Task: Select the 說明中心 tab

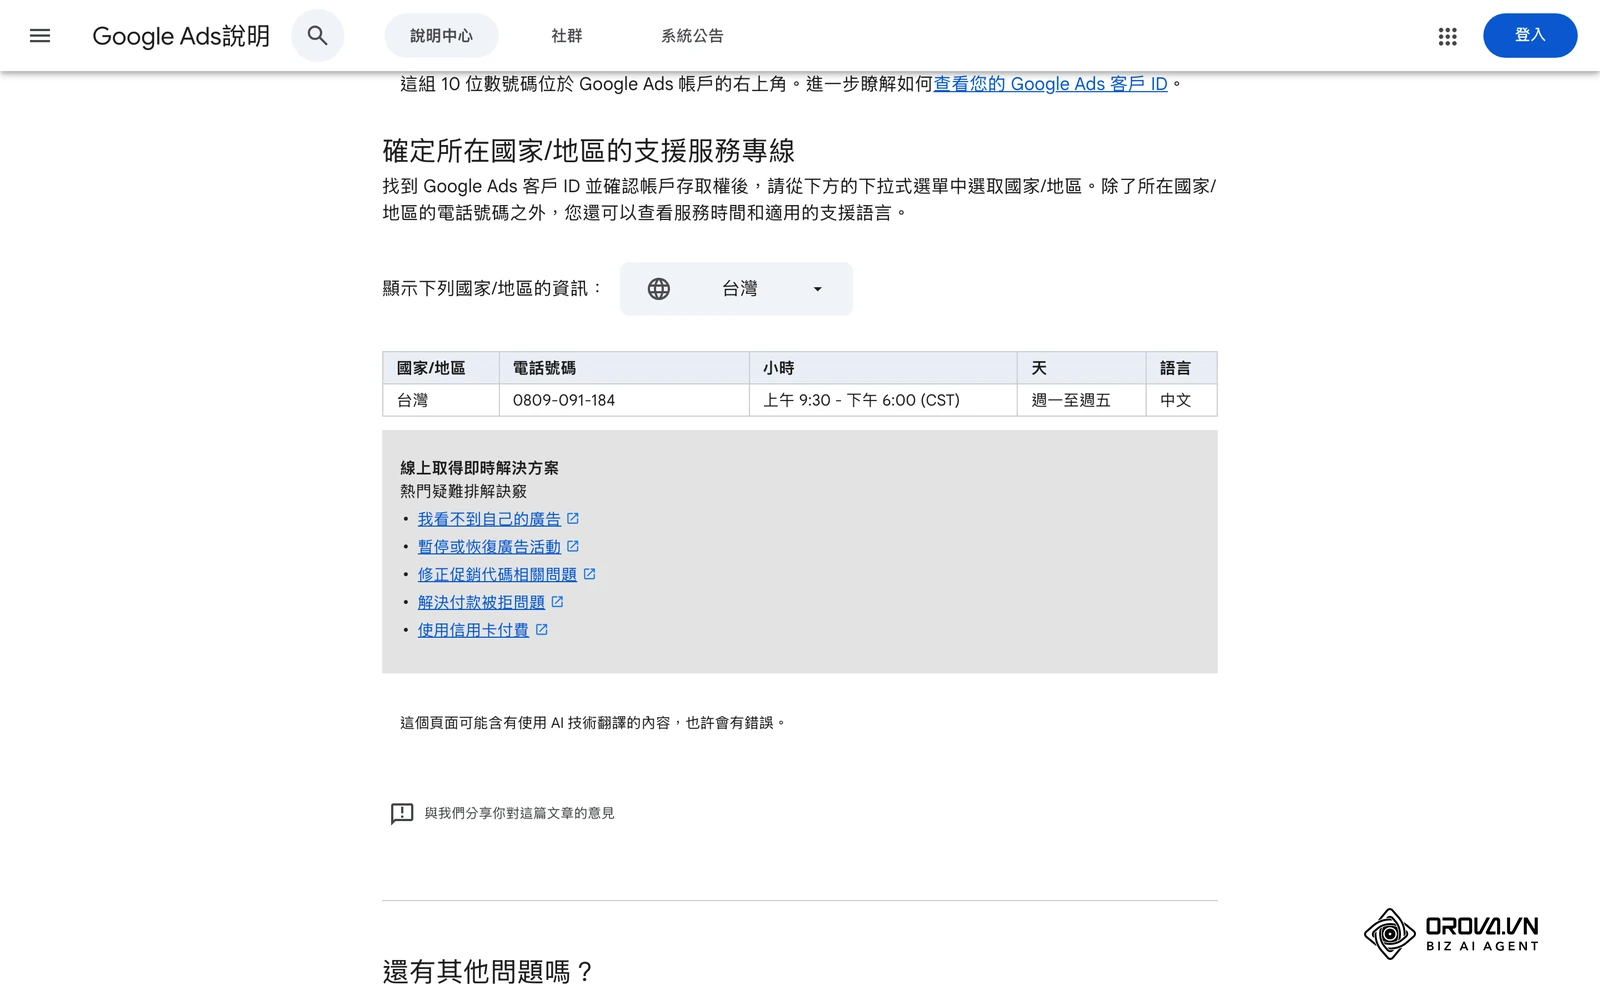Action: pyautogui.click(x=441, y=36)
